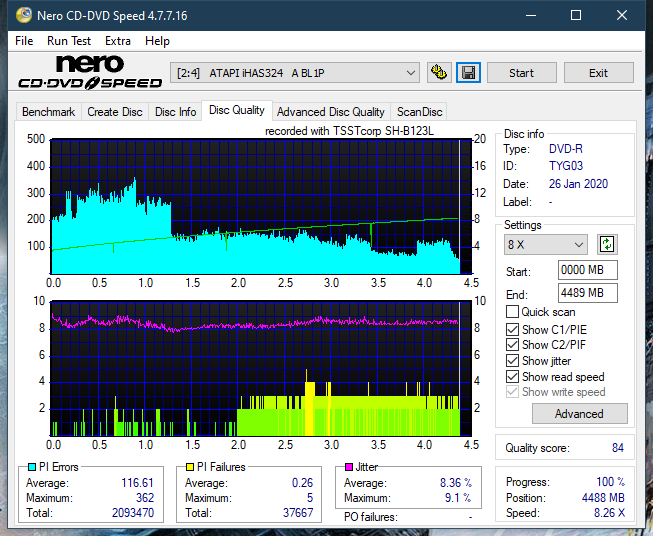Disable the Show jitter checkbox
The width and height of the screenshot is (653, 536).
[x=512, y=361]
